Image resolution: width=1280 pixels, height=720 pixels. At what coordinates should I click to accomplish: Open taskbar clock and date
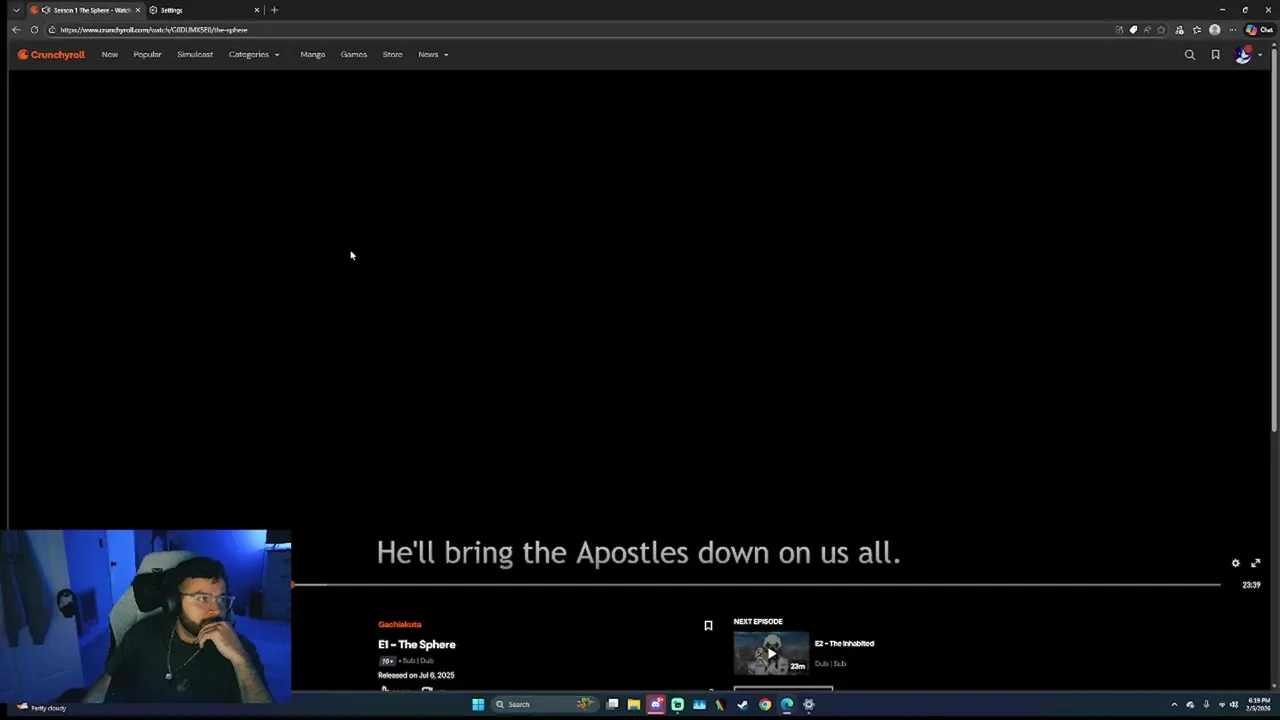(1259, 705)
